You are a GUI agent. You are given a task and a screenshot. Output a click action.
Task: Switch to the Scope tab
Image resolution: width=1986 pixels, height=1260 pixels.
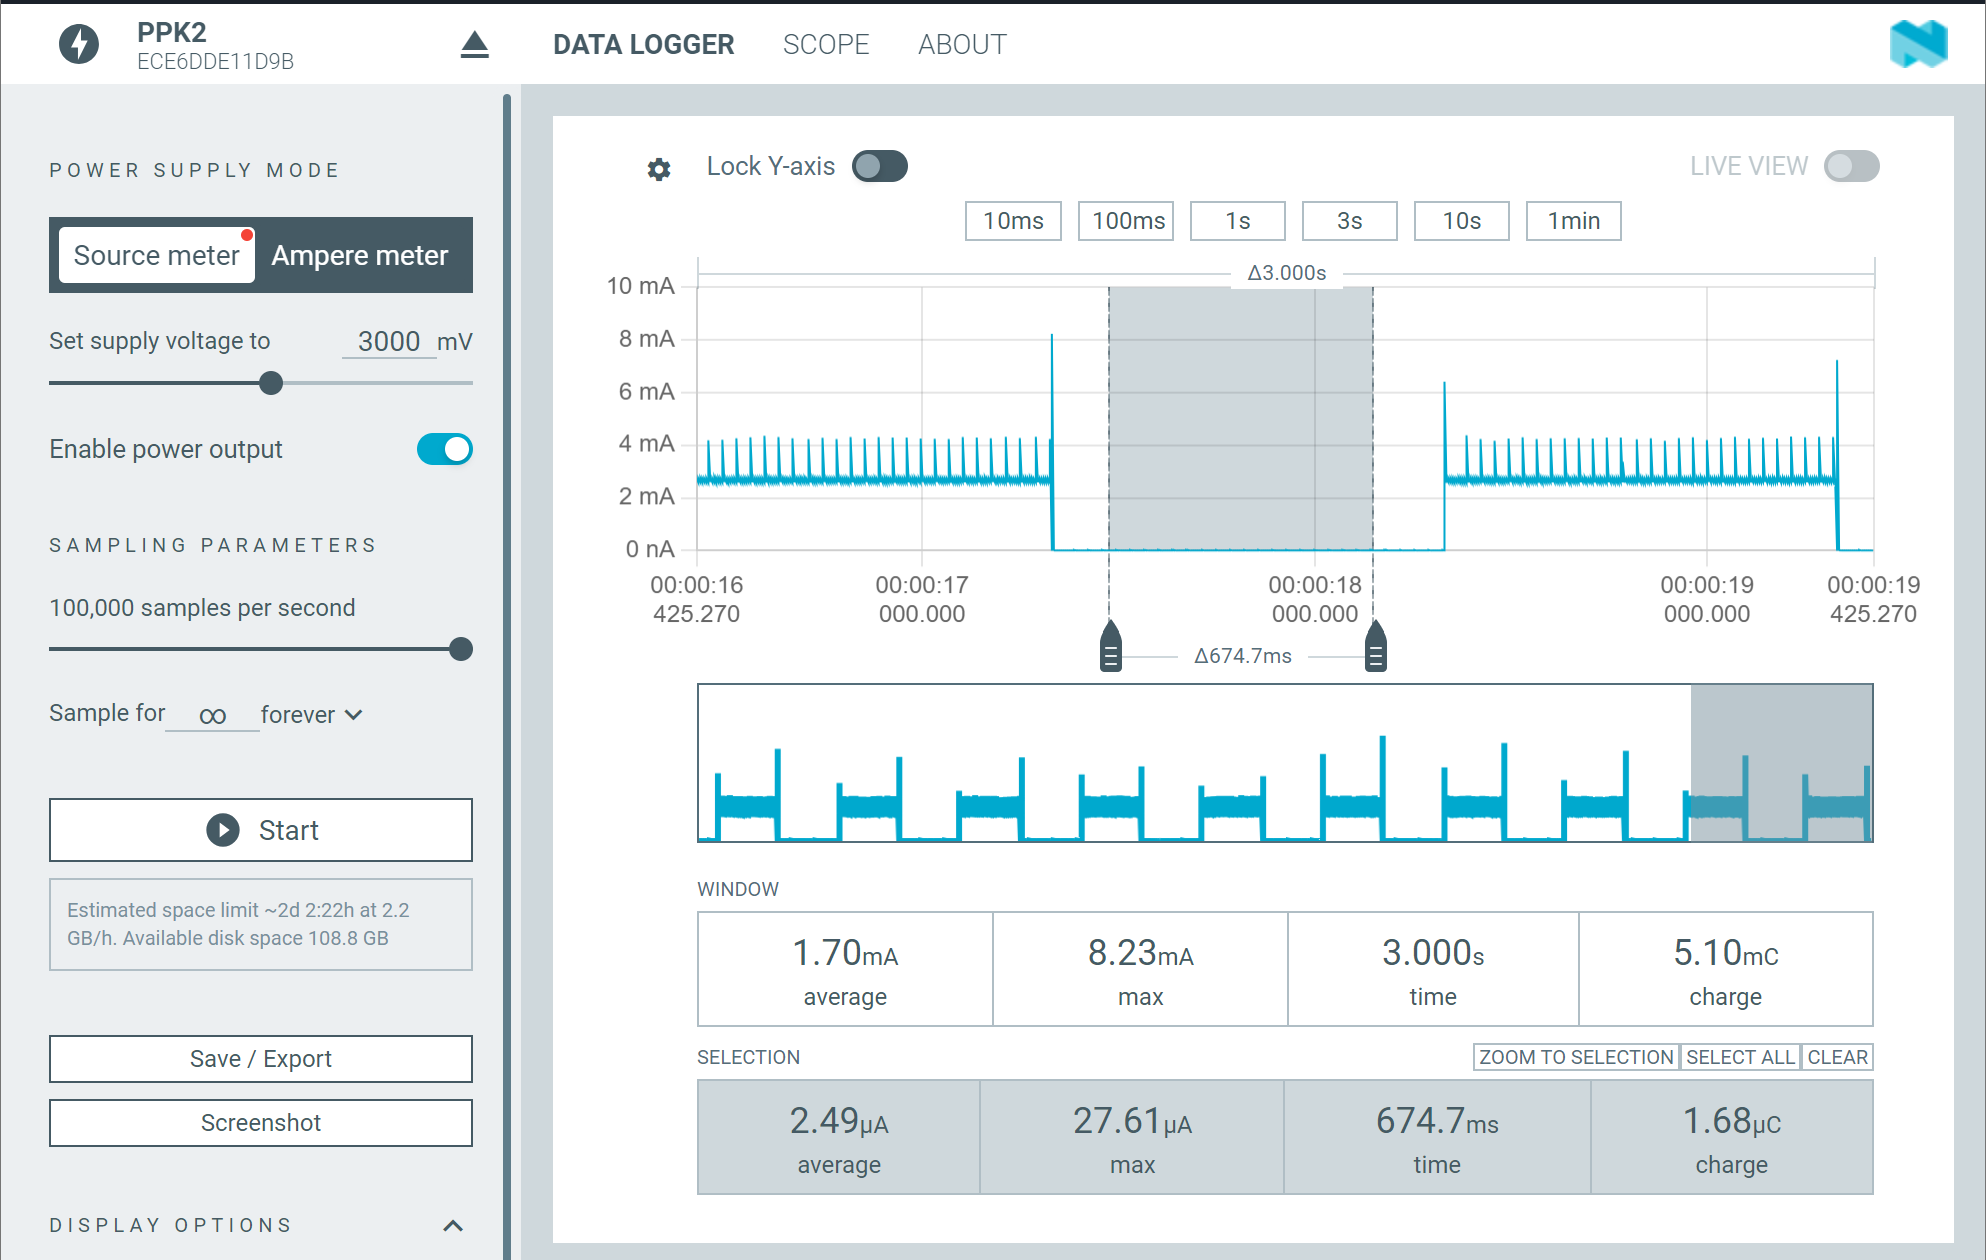825,45
